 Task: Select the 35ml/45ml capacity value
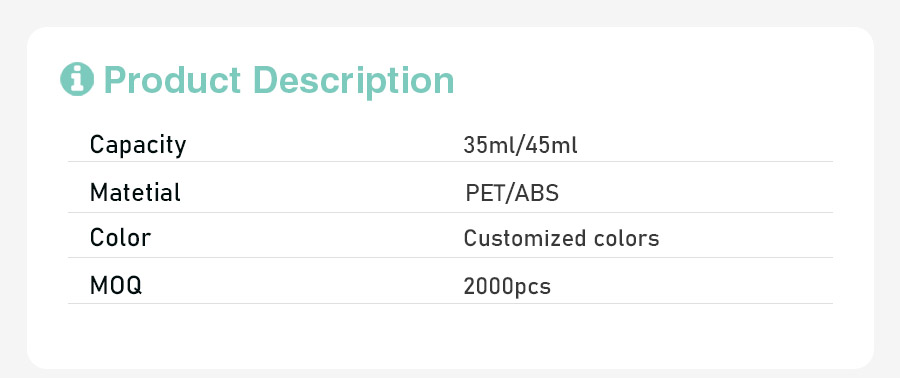(x=520, y=146)
